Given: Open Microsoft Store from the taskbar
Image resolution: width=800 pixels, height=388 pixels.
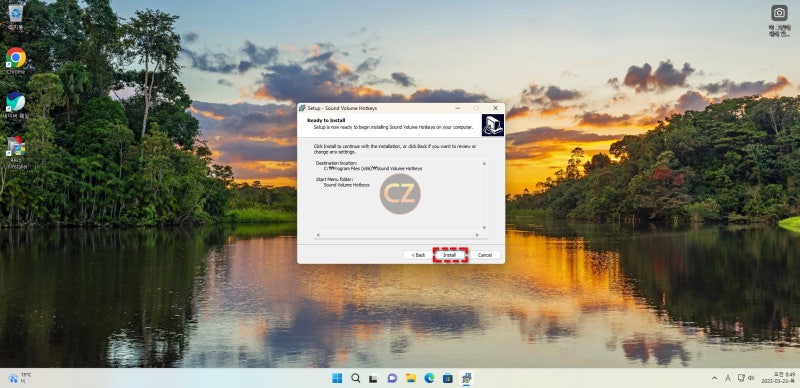Looking at the screenshot, I should point(447,378).
